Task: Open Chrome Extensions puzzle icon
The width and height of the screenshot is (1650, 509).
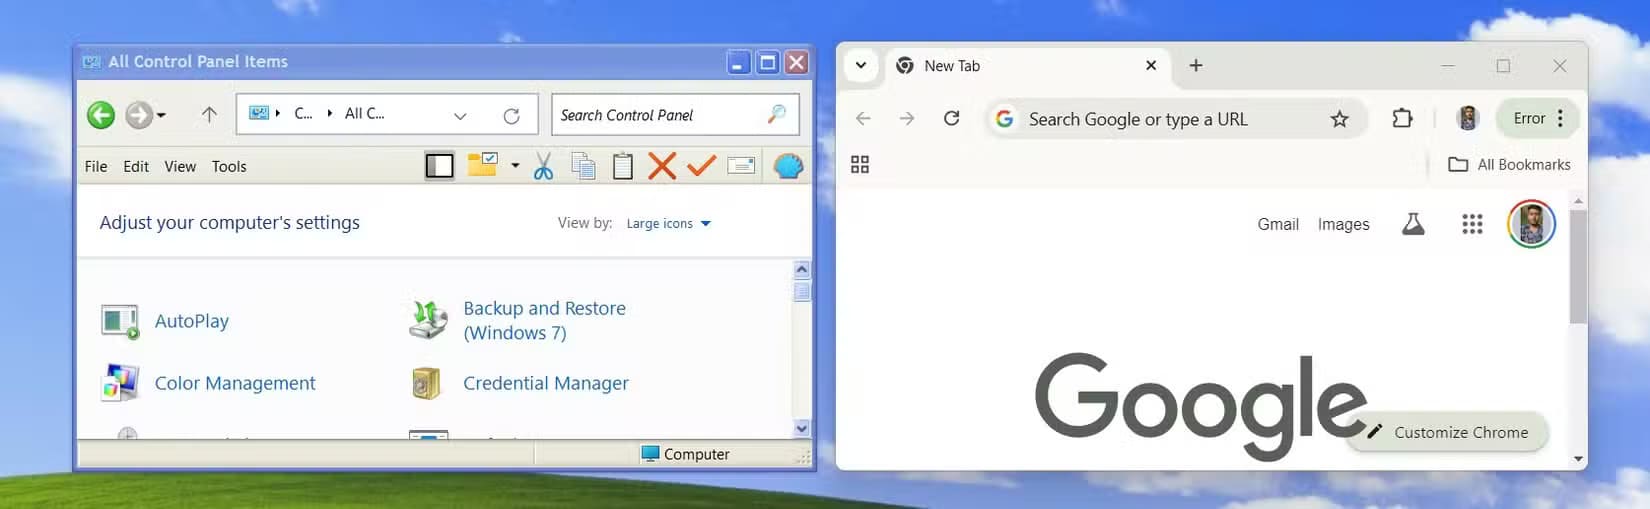Action: coord(1402,118)
